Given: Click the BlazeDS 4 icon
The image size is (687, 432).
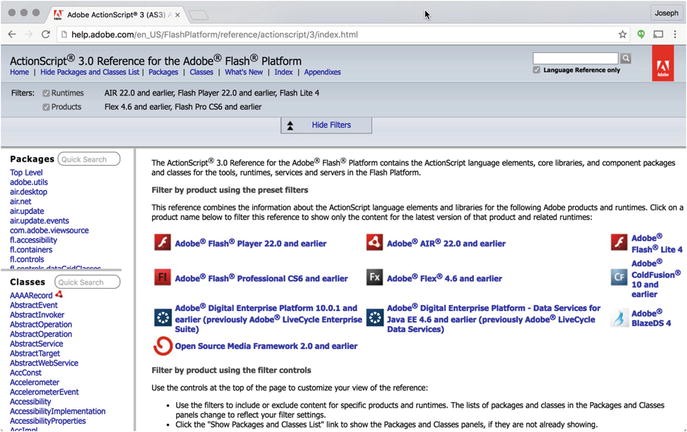Looking at the screenshot, I should pyautogui.click(x=619, y=318).
